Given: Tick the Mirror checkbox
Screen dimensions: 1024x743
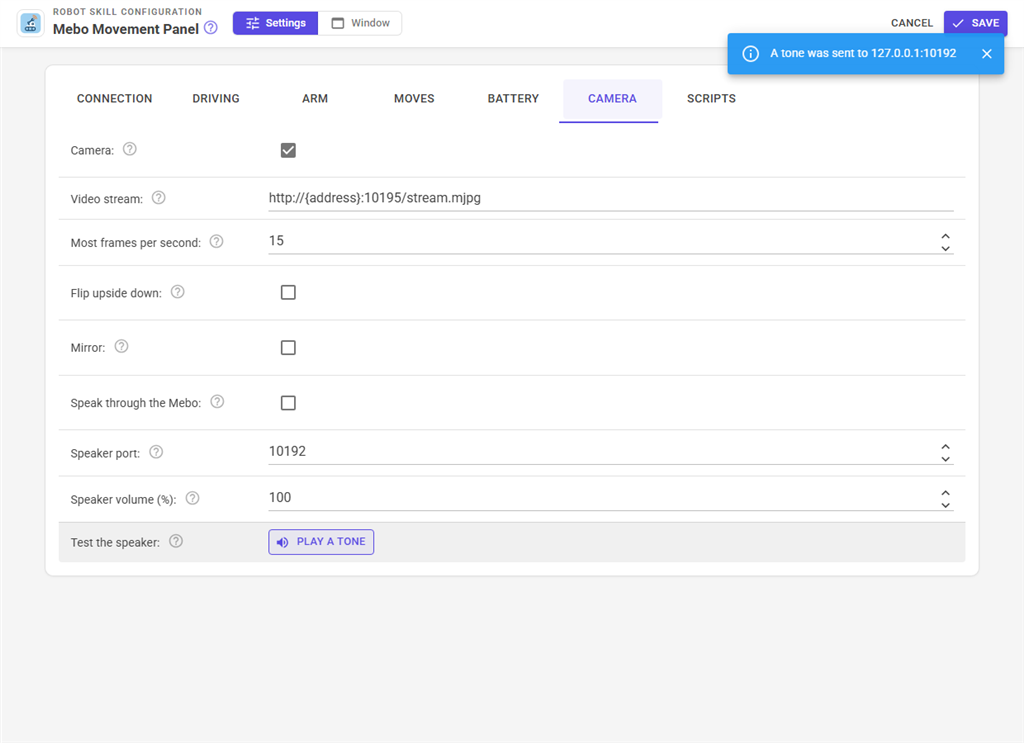Looking at the screenshot, I should click(288, 347).
